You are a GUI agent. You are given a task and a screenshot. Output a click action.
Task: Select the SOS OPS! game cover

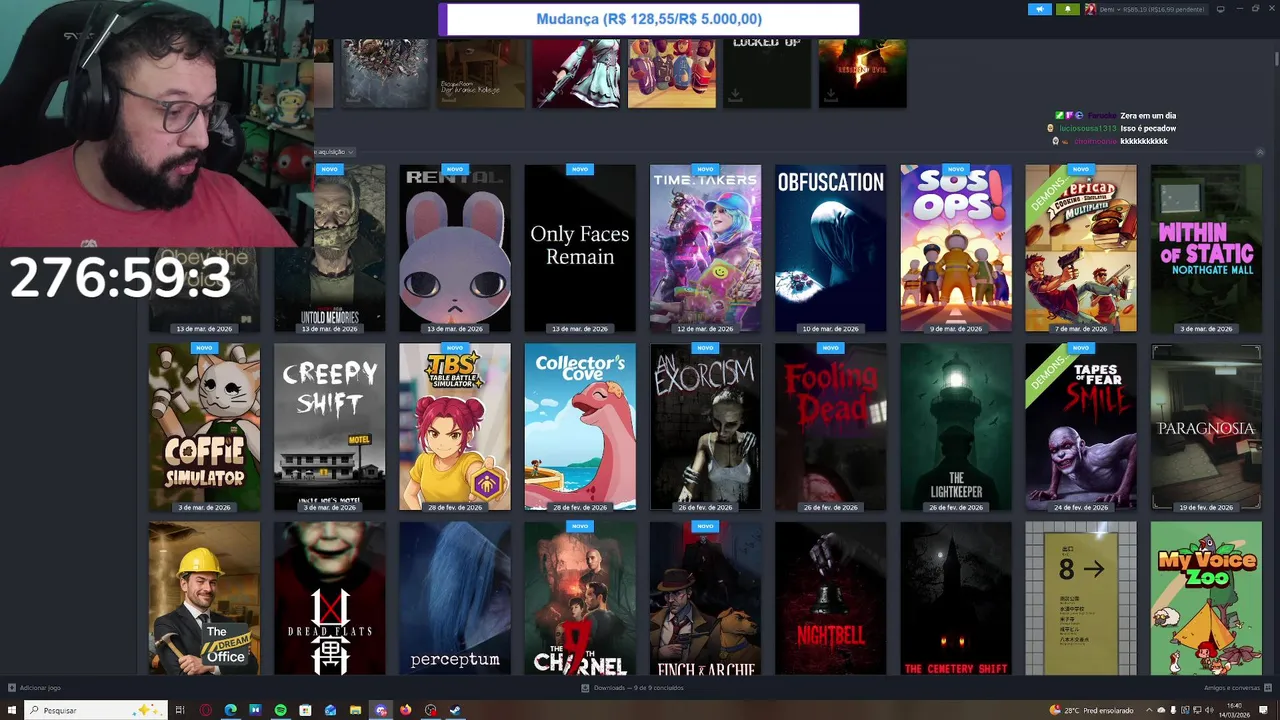[956, 248]
